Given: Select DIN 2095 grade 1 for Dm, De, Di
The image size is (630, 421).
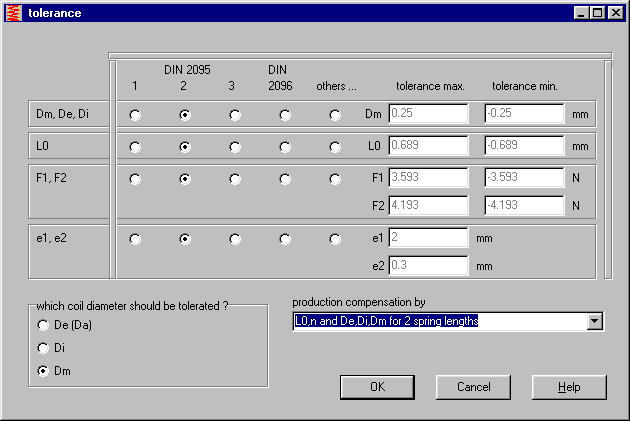Looking at the screenshot, I should (135, 115).
